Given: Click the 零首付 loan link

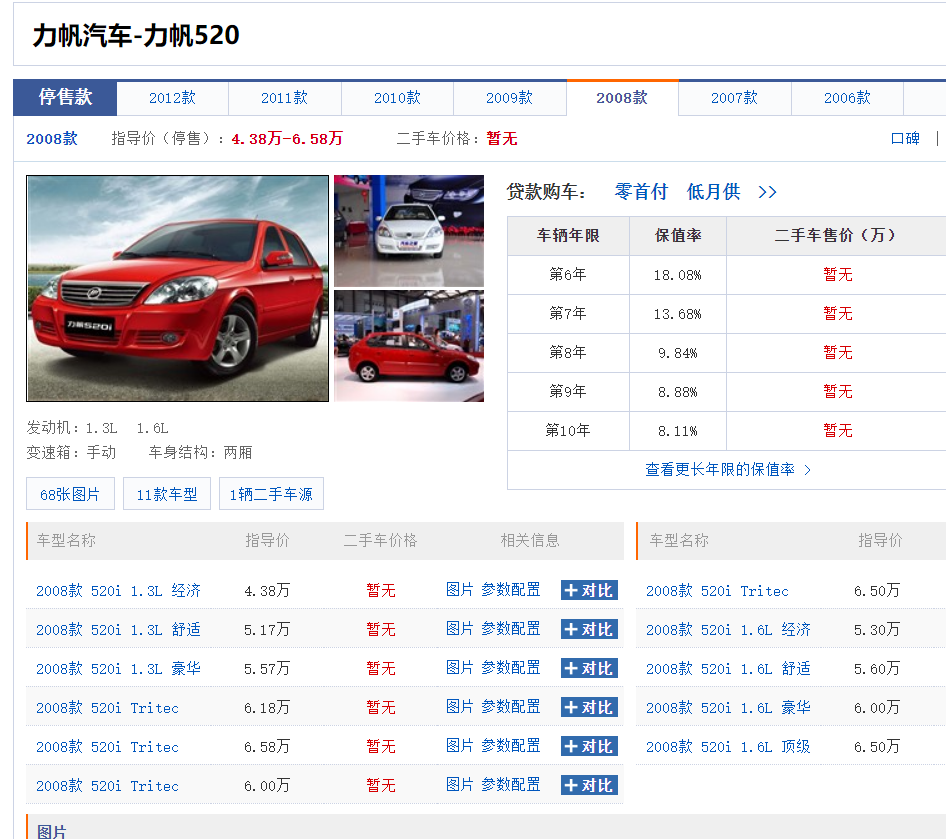Looking at the screenshot, I should click(641, 192).
